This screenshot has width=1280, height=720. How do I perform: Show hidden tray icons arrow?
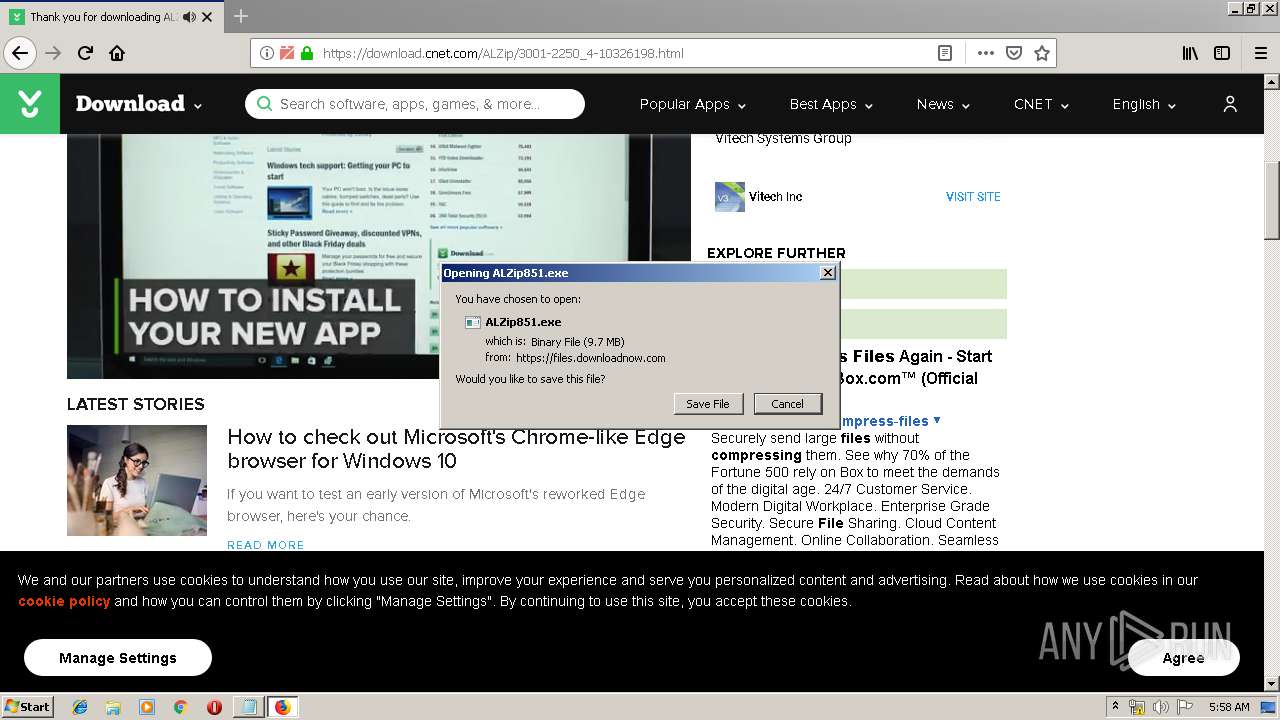(1116, 707)
